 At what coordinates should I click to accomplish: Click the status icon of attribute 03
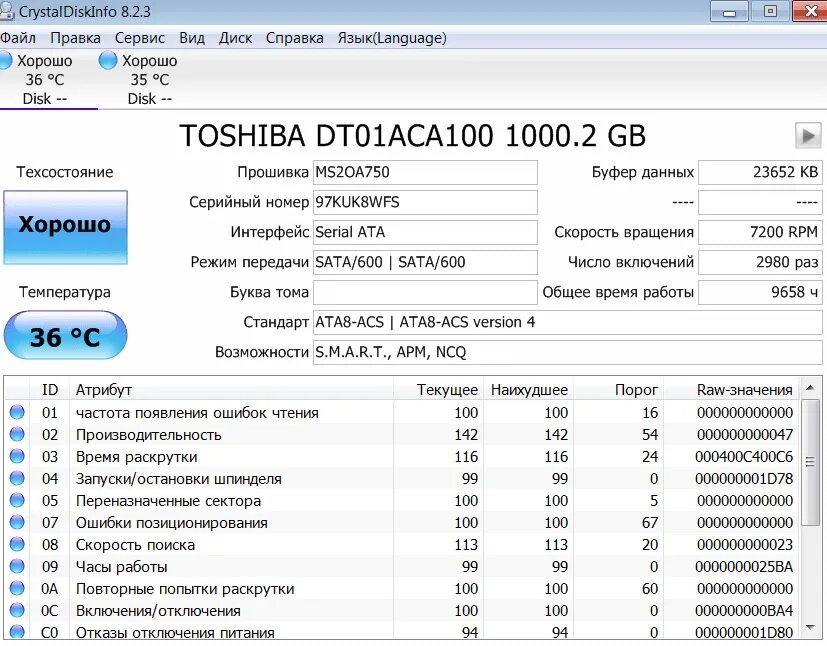(17, 456)
